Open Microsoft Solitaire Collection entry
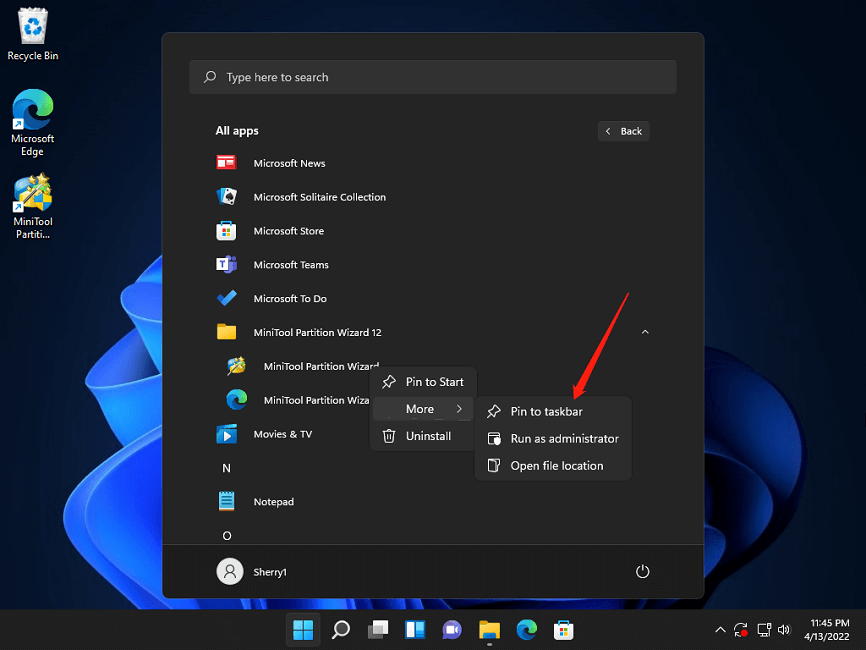Image resolution: width=866 pixels, height=650 pixels. pyautogui.click(x=320, y=197)
